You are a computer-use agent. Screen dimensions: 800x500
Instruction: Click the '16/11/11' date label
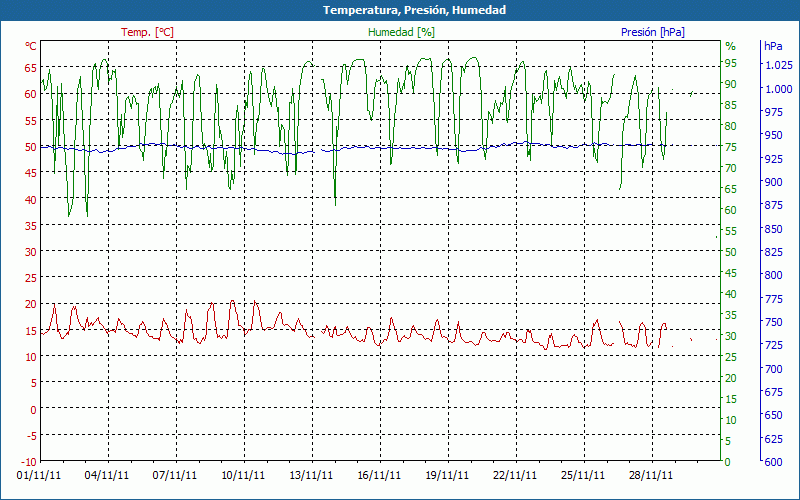[x=379, y=475]
